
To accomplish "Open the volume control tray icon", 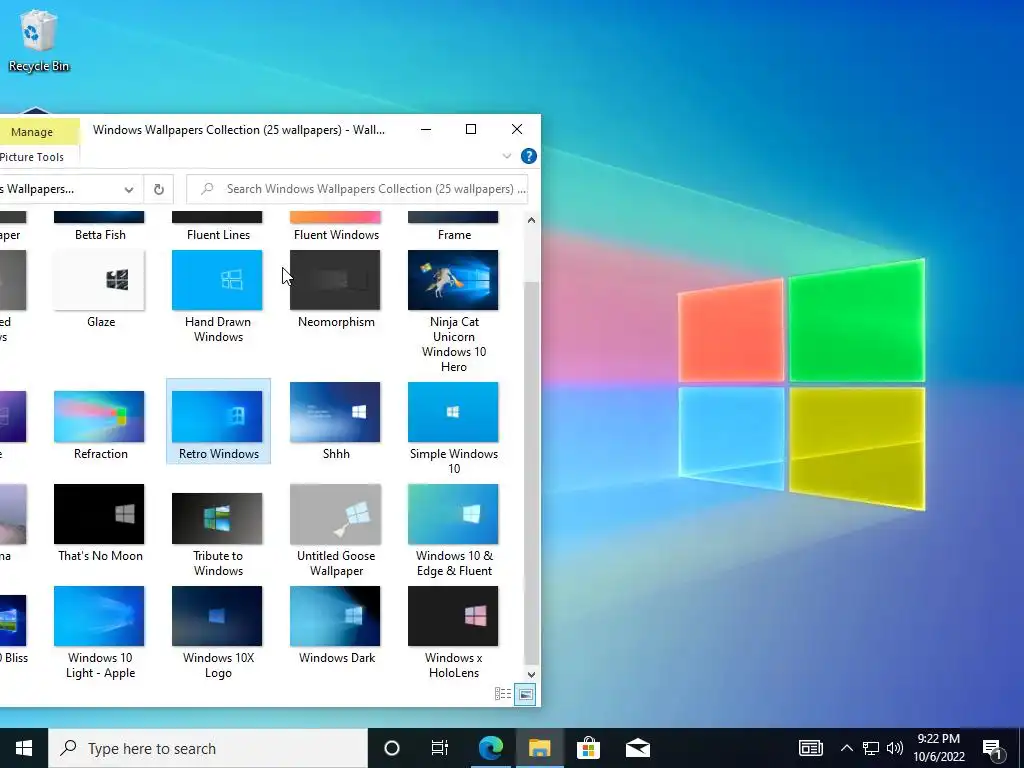I will pos(895,748).
